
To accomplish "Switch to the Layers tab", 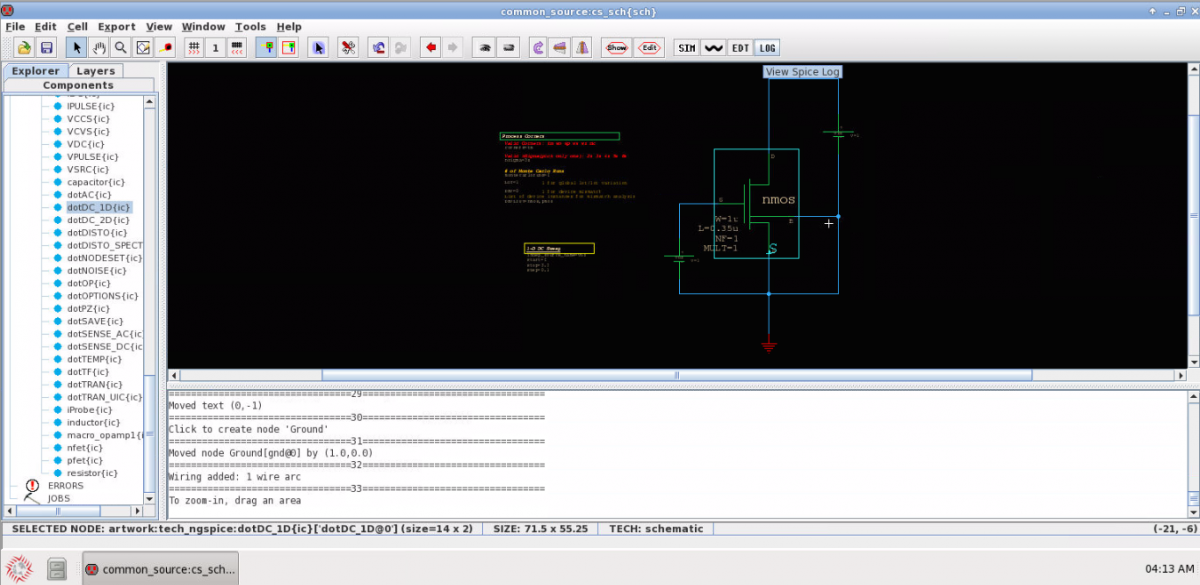I will pyautogui.click(x=96, y=71).
